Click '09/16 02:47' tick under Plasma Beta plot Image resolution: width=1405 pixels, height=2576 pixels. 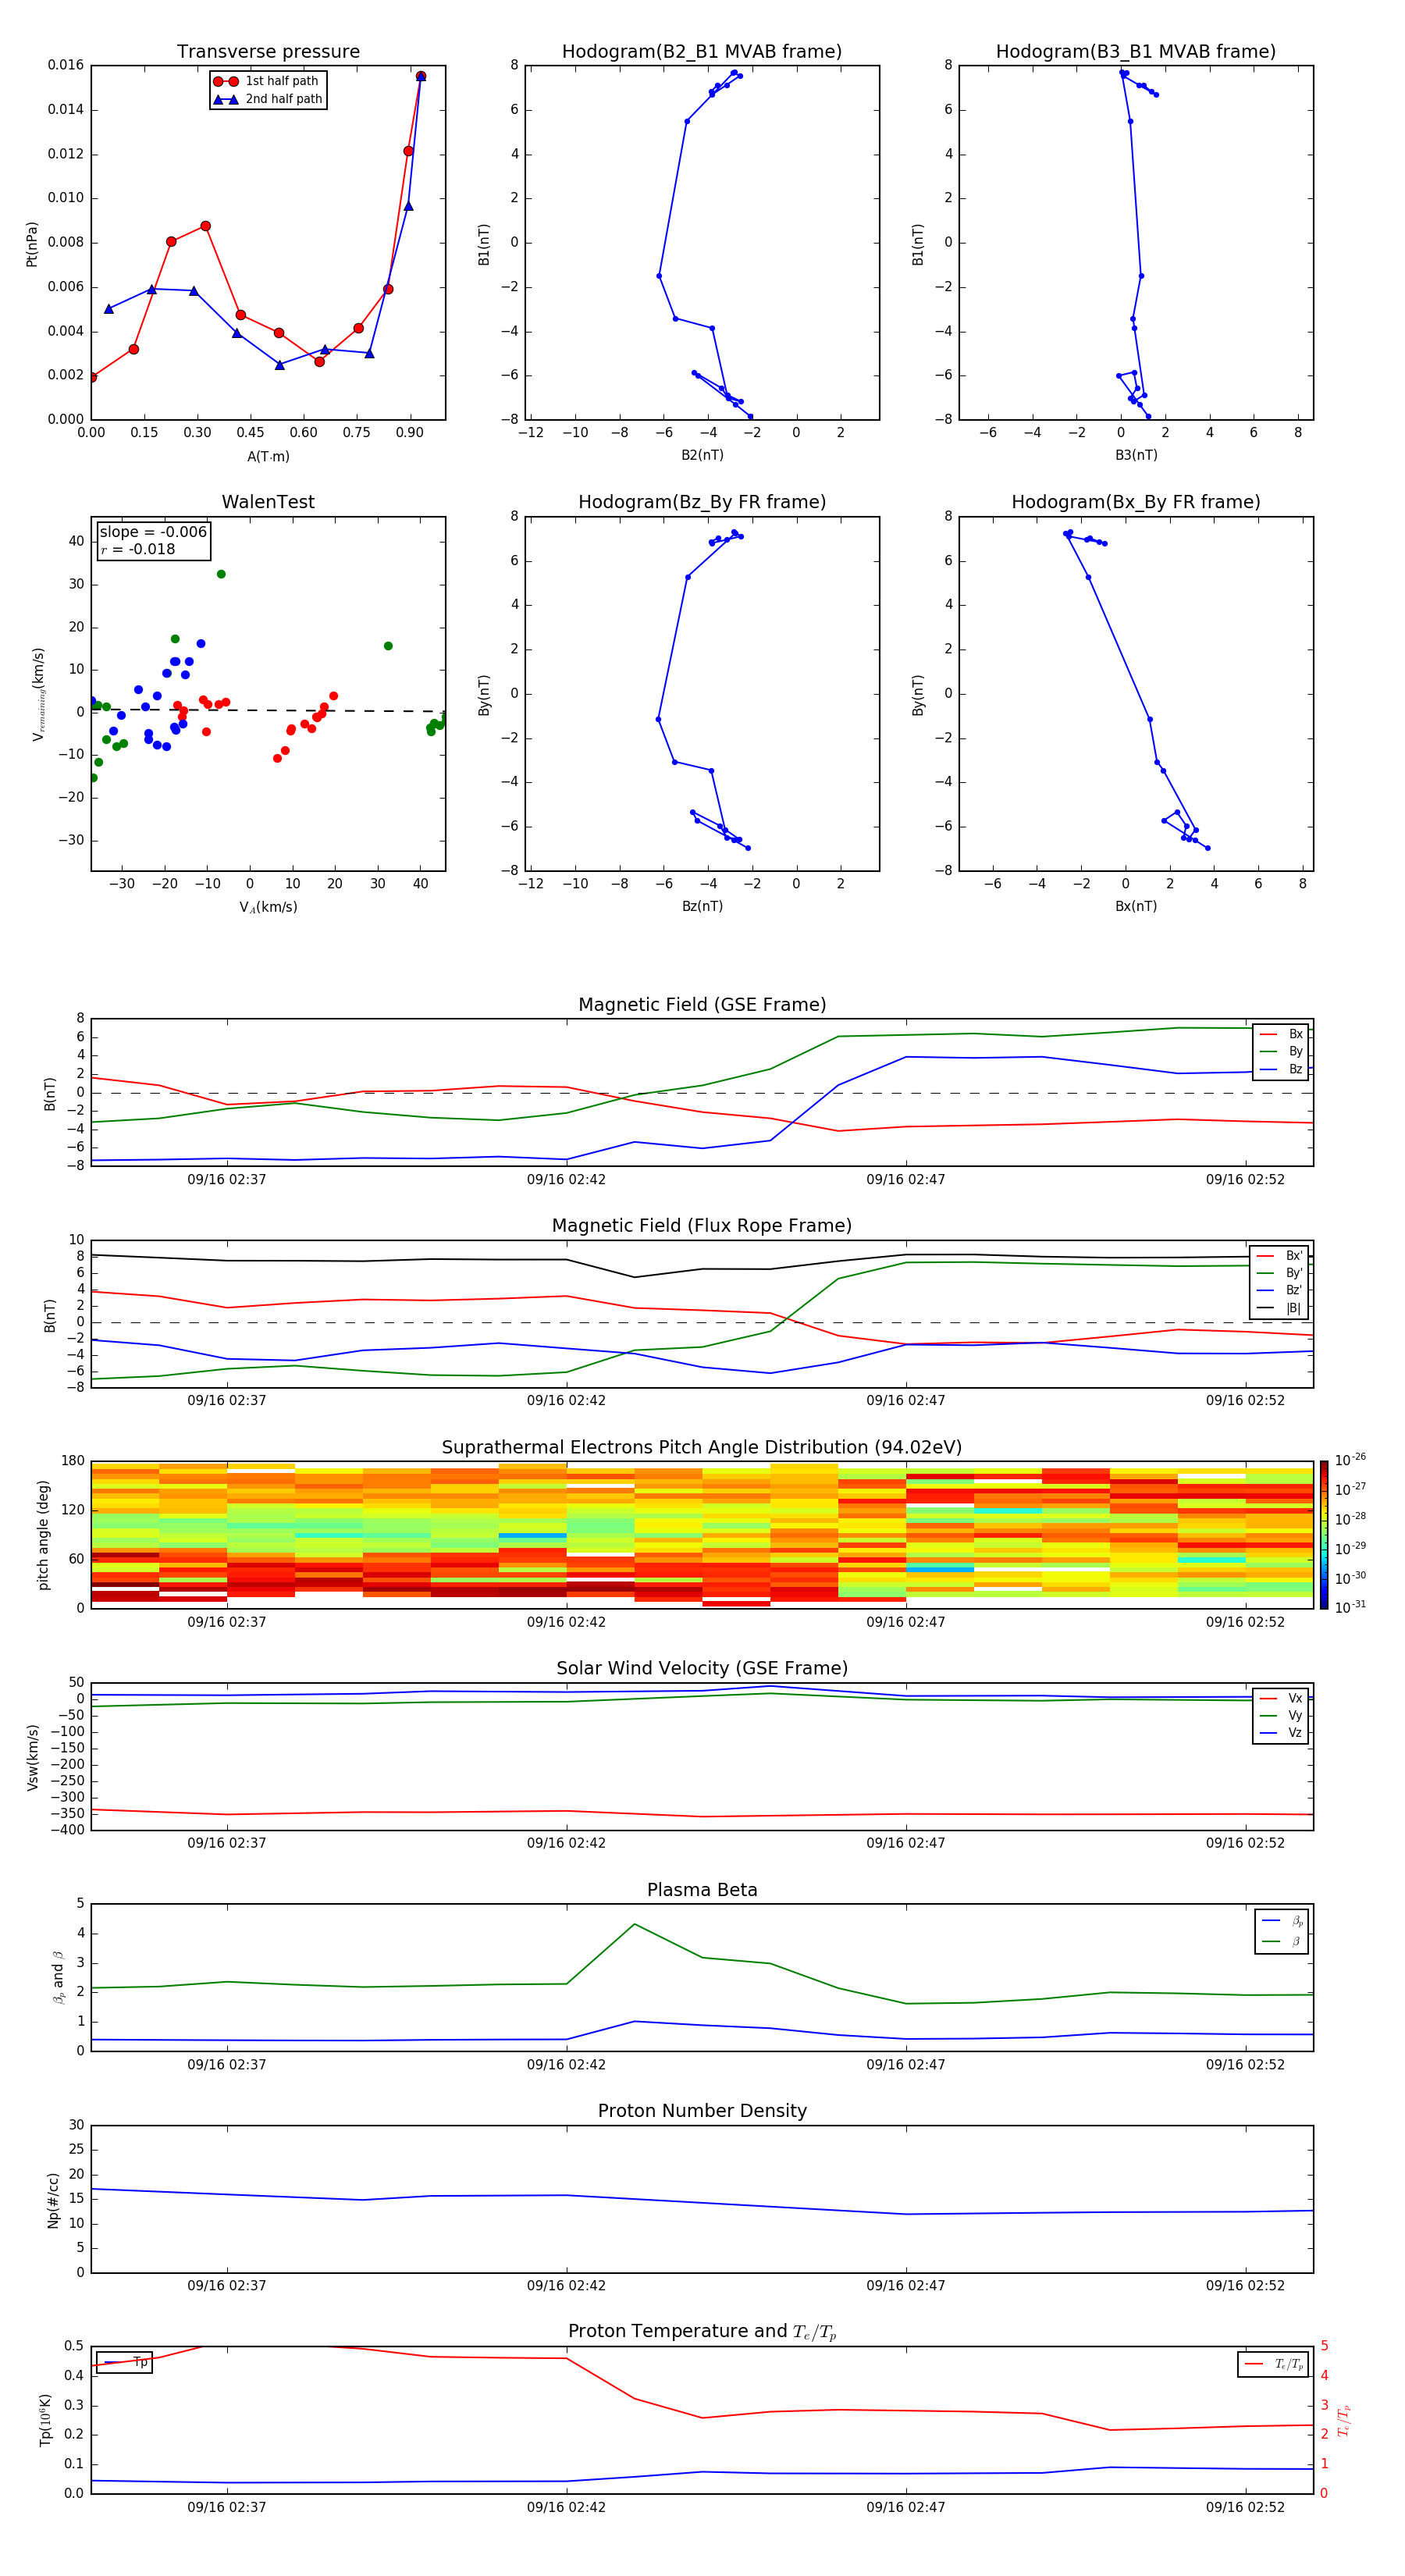click(905, 2065)
